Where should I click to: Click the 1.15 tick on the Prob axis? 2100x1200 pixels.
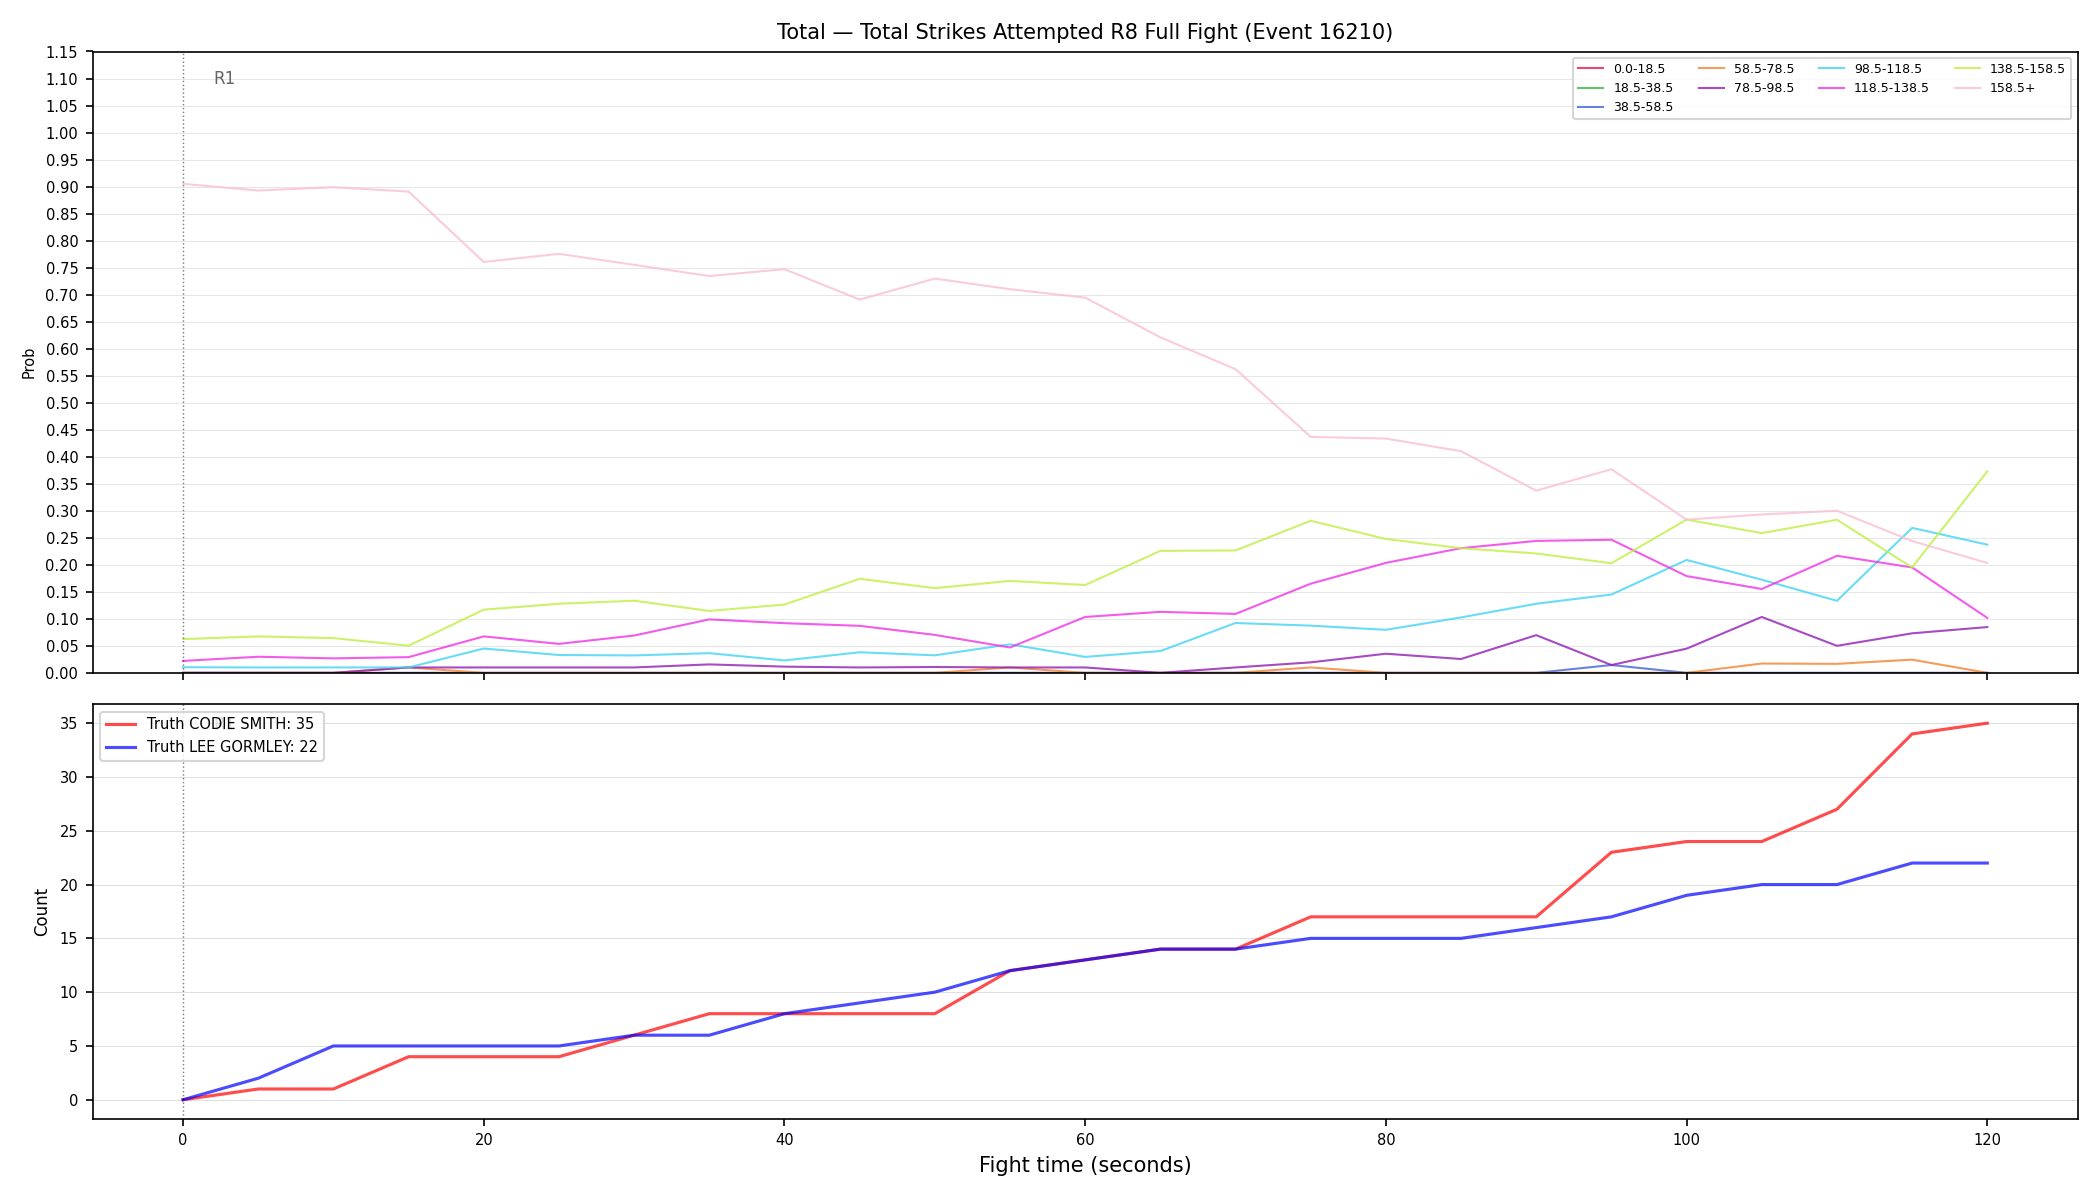tap(62, 52)
